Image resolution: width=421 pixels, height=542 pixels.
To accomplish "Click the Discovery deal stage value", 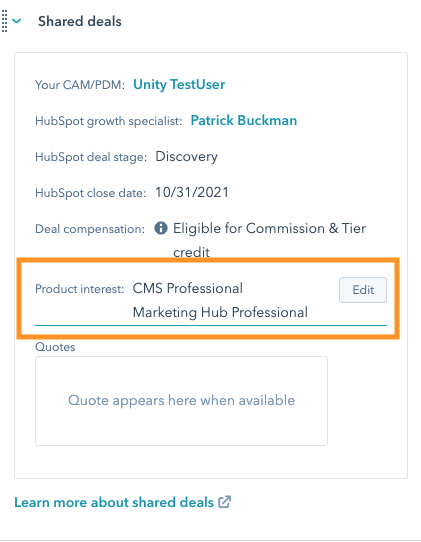I will click(187, 157).
